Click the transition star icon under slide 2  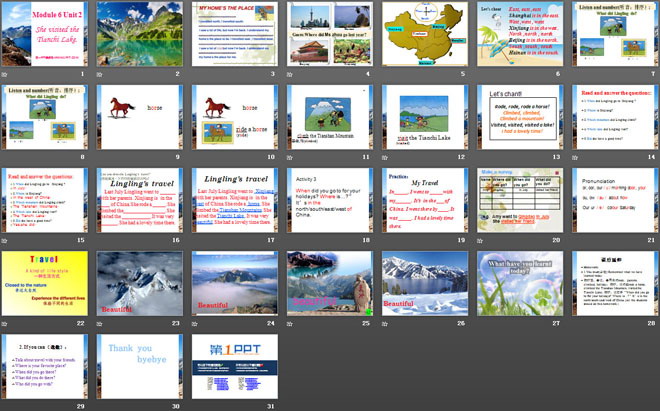click(99, 73)
